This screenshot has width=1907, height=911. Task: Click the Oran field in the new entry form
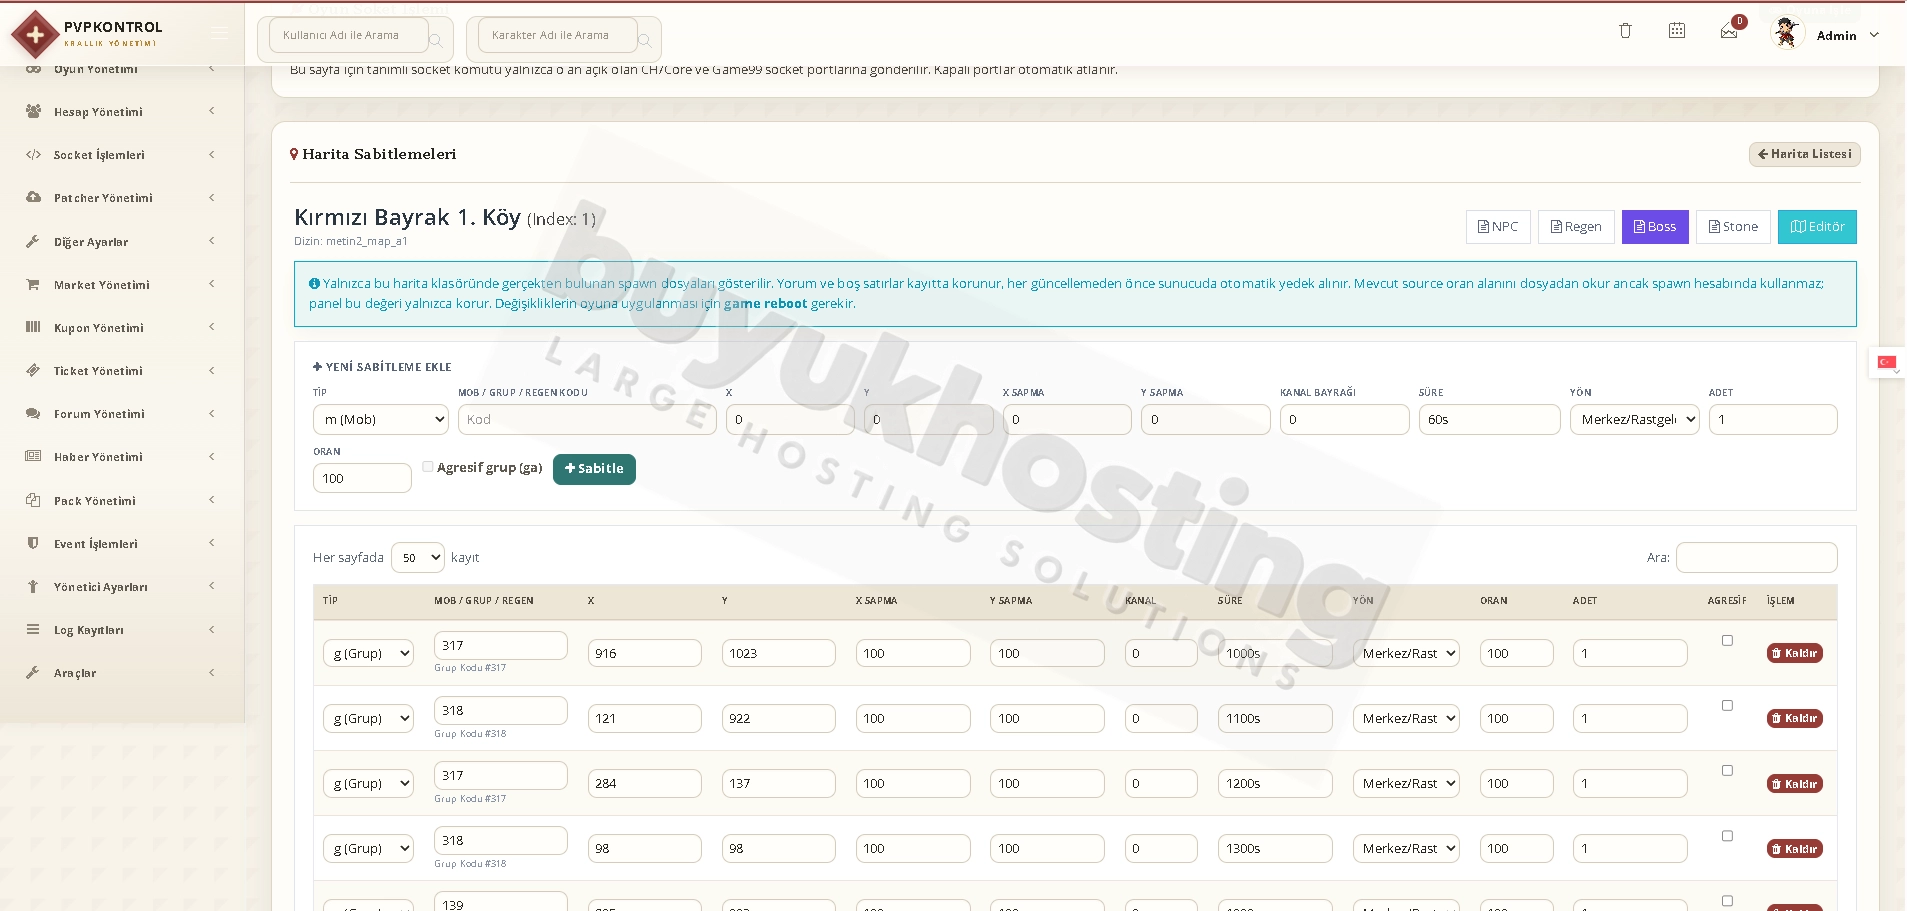point(362,478)
